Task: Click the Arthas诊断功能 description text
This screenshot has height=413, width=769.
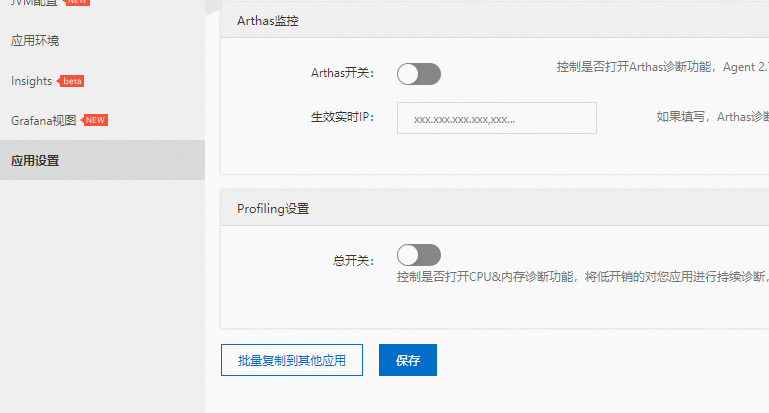Action: coord(661,67)
